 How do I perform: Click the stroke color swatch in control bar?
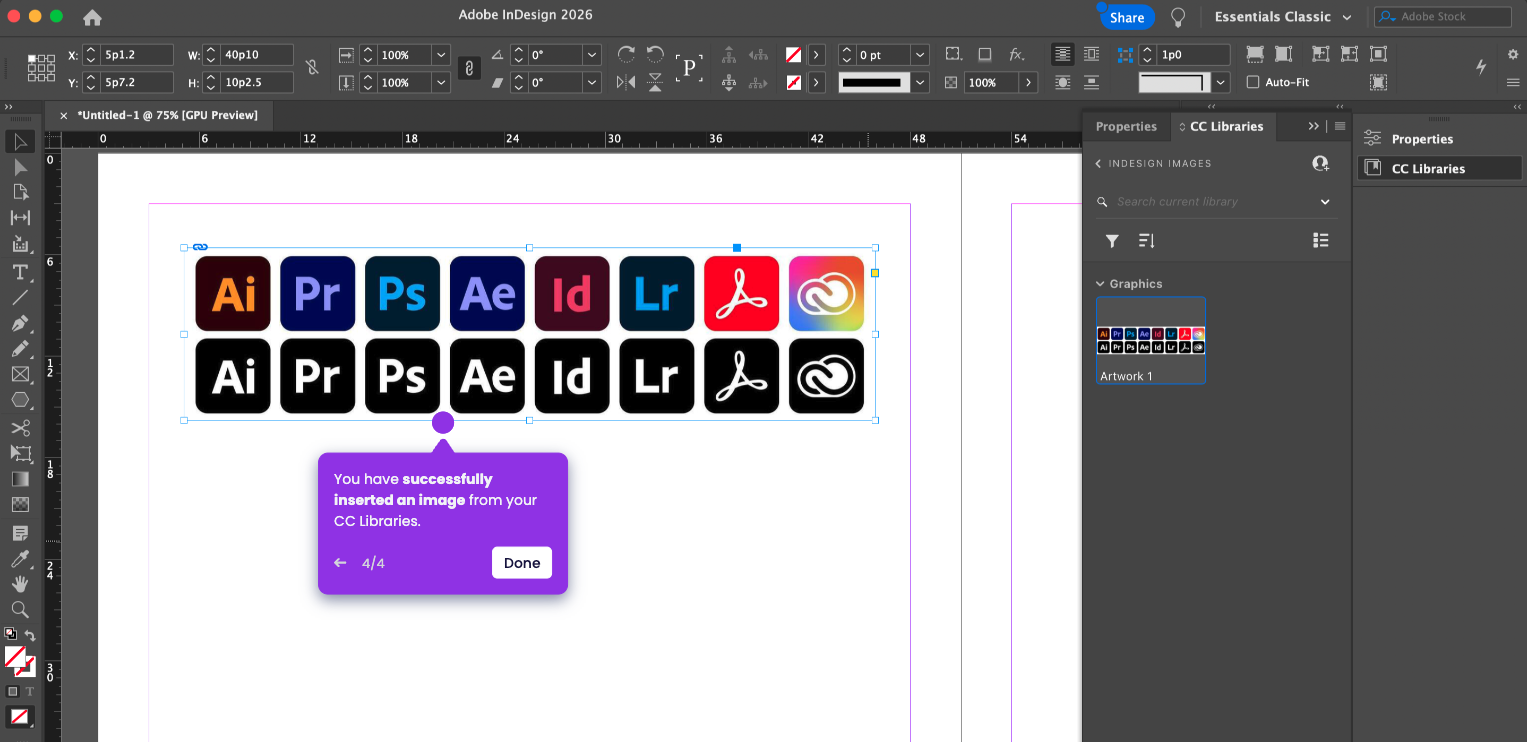(x=793, y=83)
